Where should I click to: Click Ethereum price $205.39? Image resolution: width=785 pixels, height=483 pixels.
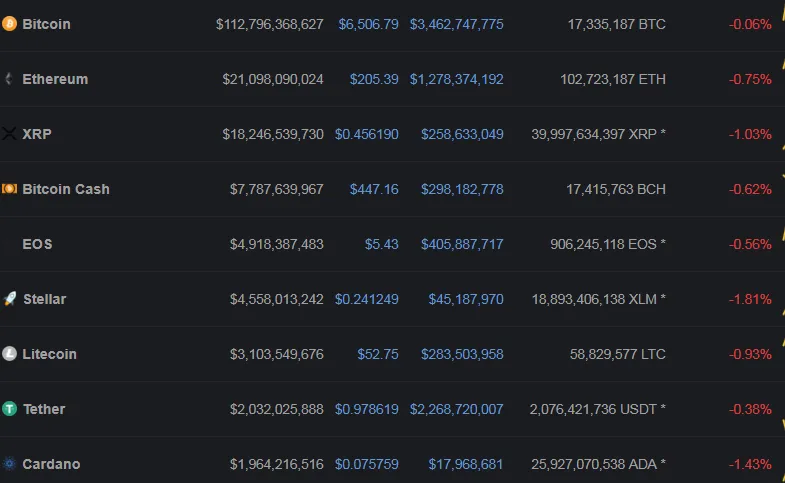(374, 79)
